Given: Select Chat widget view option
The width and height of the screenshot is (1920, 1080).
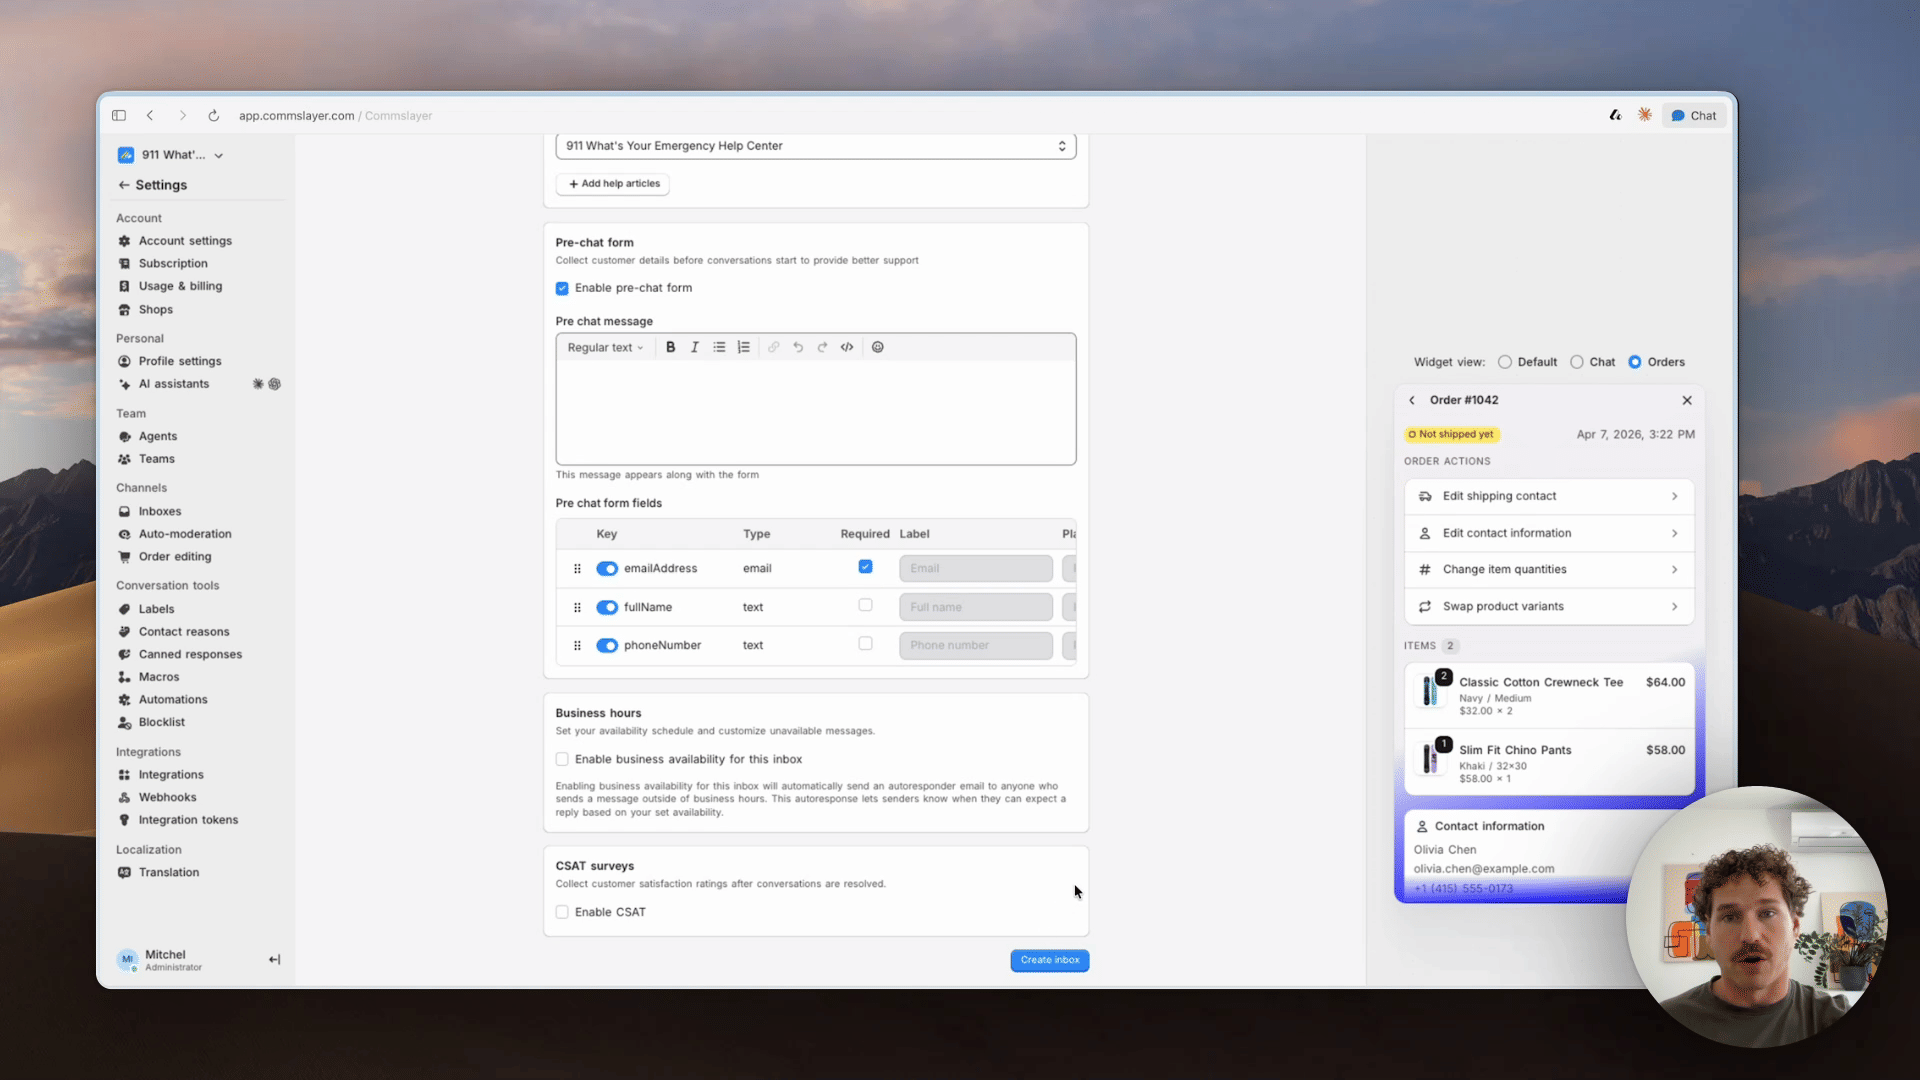Looking at the screenshot, I should (1577, 362).
